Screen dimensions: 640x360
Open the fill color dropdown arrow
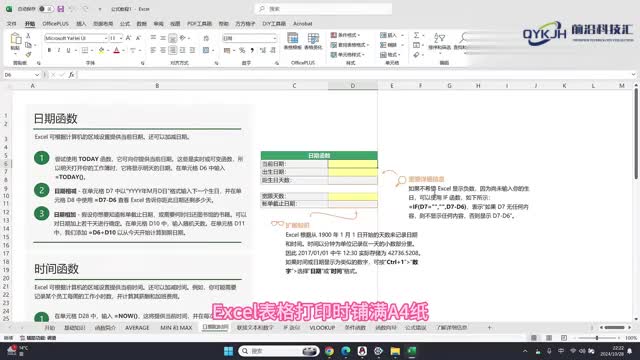pos(108,50)
